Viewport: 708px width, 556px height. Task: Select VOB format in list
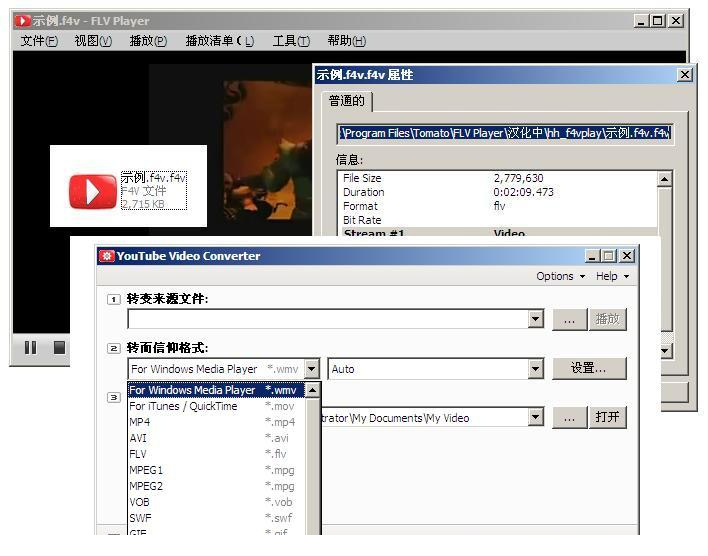[x=216, y=502]
